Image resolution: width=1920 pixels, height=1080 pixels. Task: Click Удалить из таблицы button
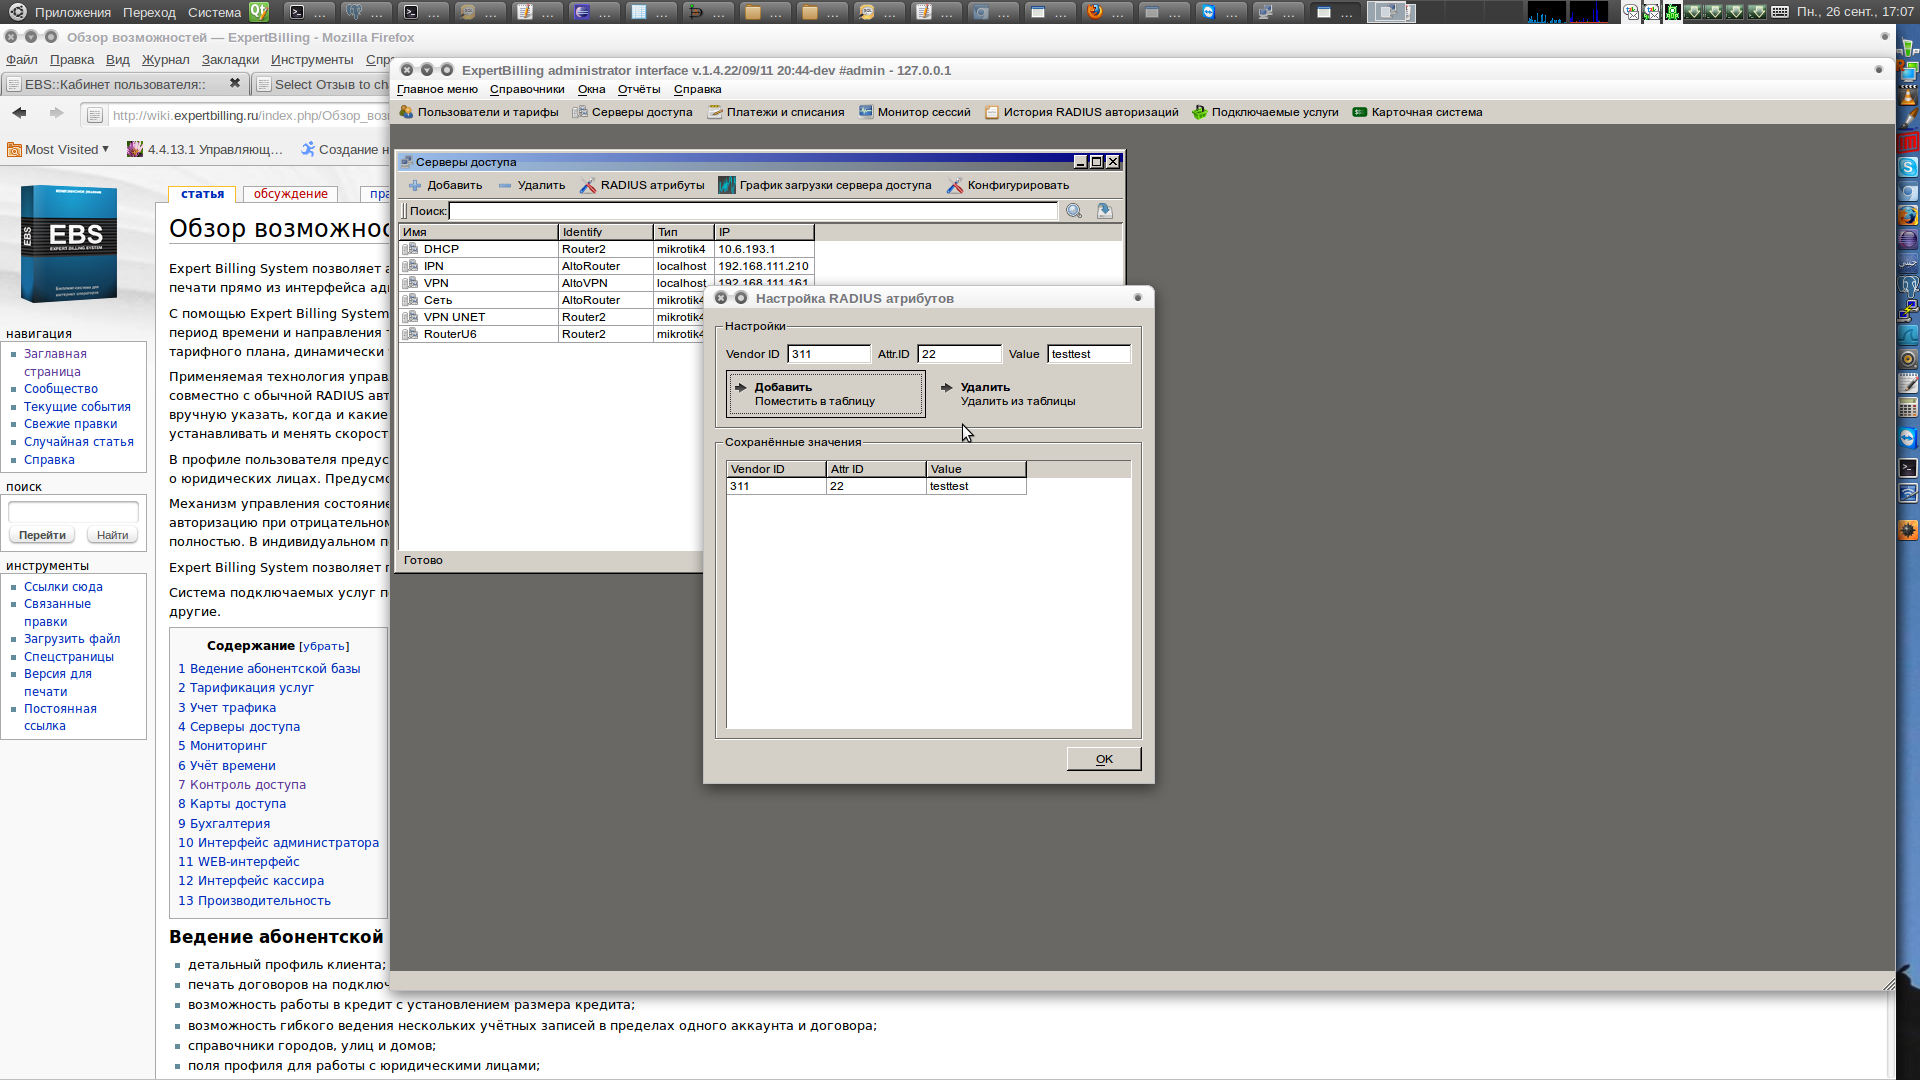click(x=1008, y=394)
